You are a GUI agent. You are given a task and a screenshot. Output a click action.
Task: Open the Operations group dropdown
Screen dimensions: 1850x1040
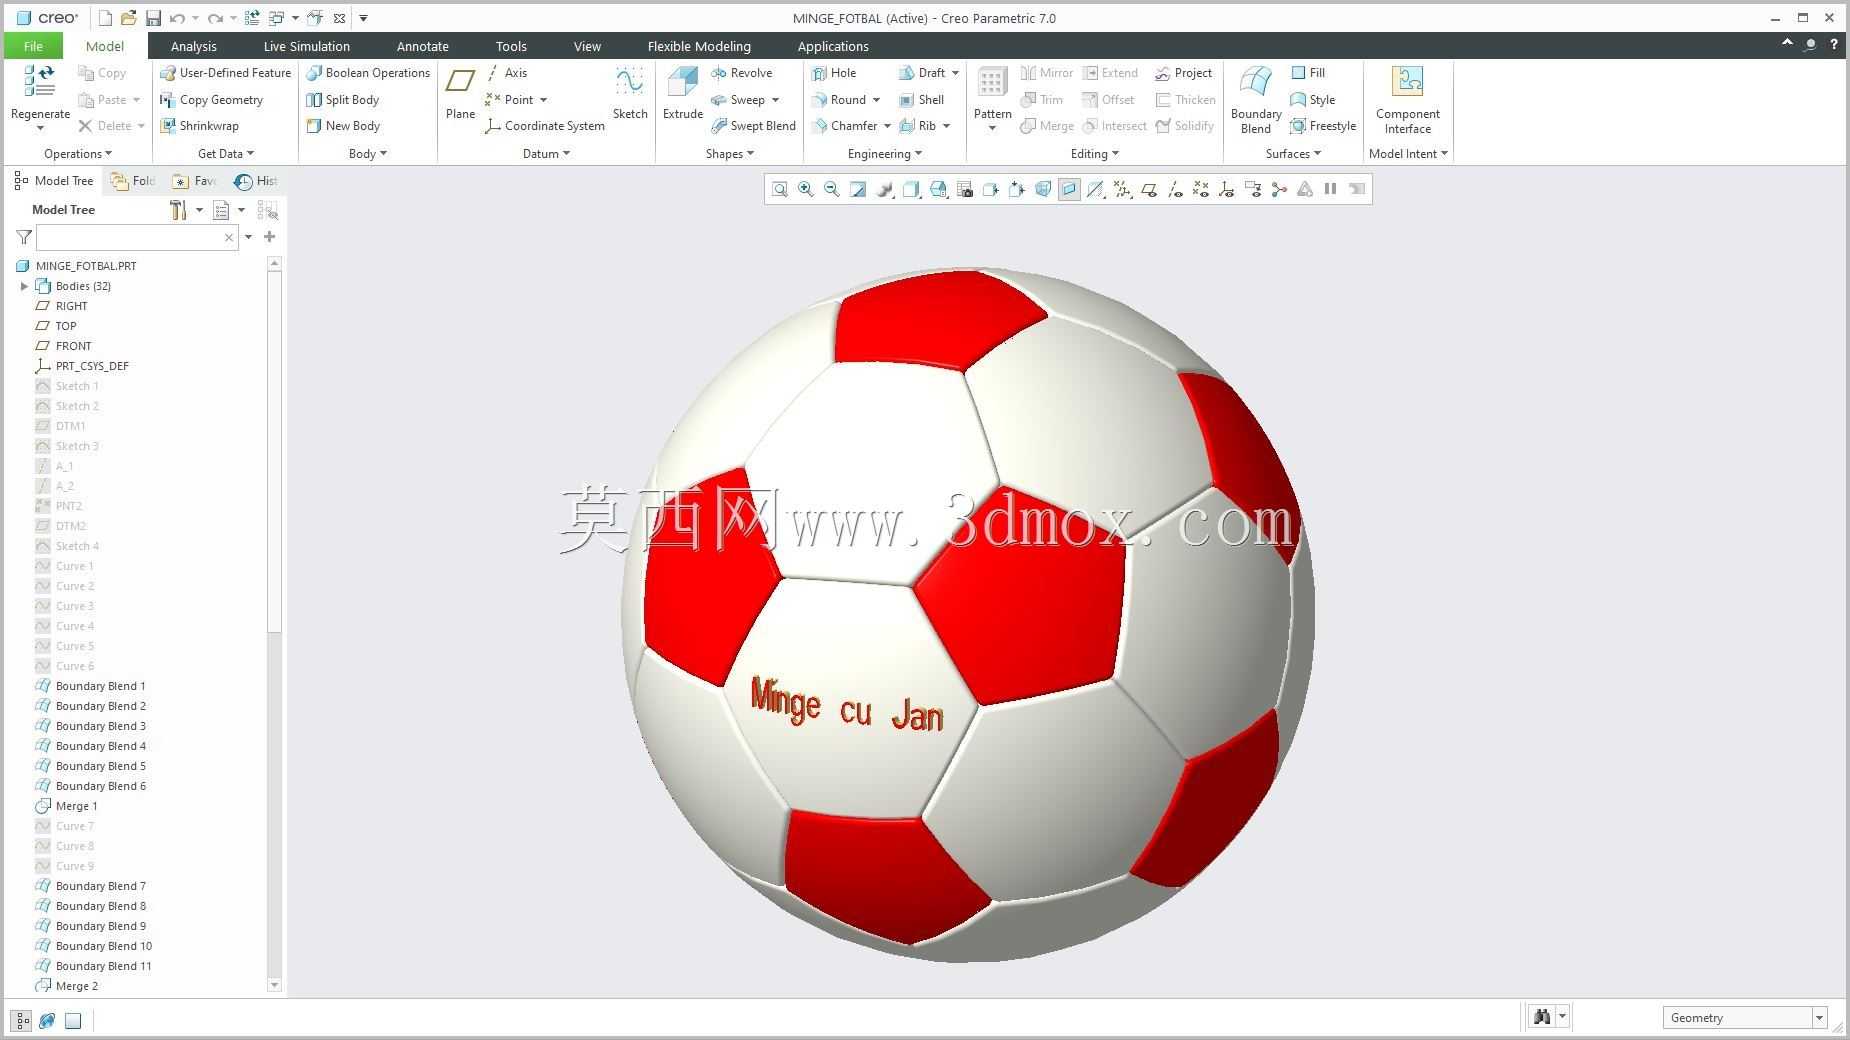[x=78, y=154]
